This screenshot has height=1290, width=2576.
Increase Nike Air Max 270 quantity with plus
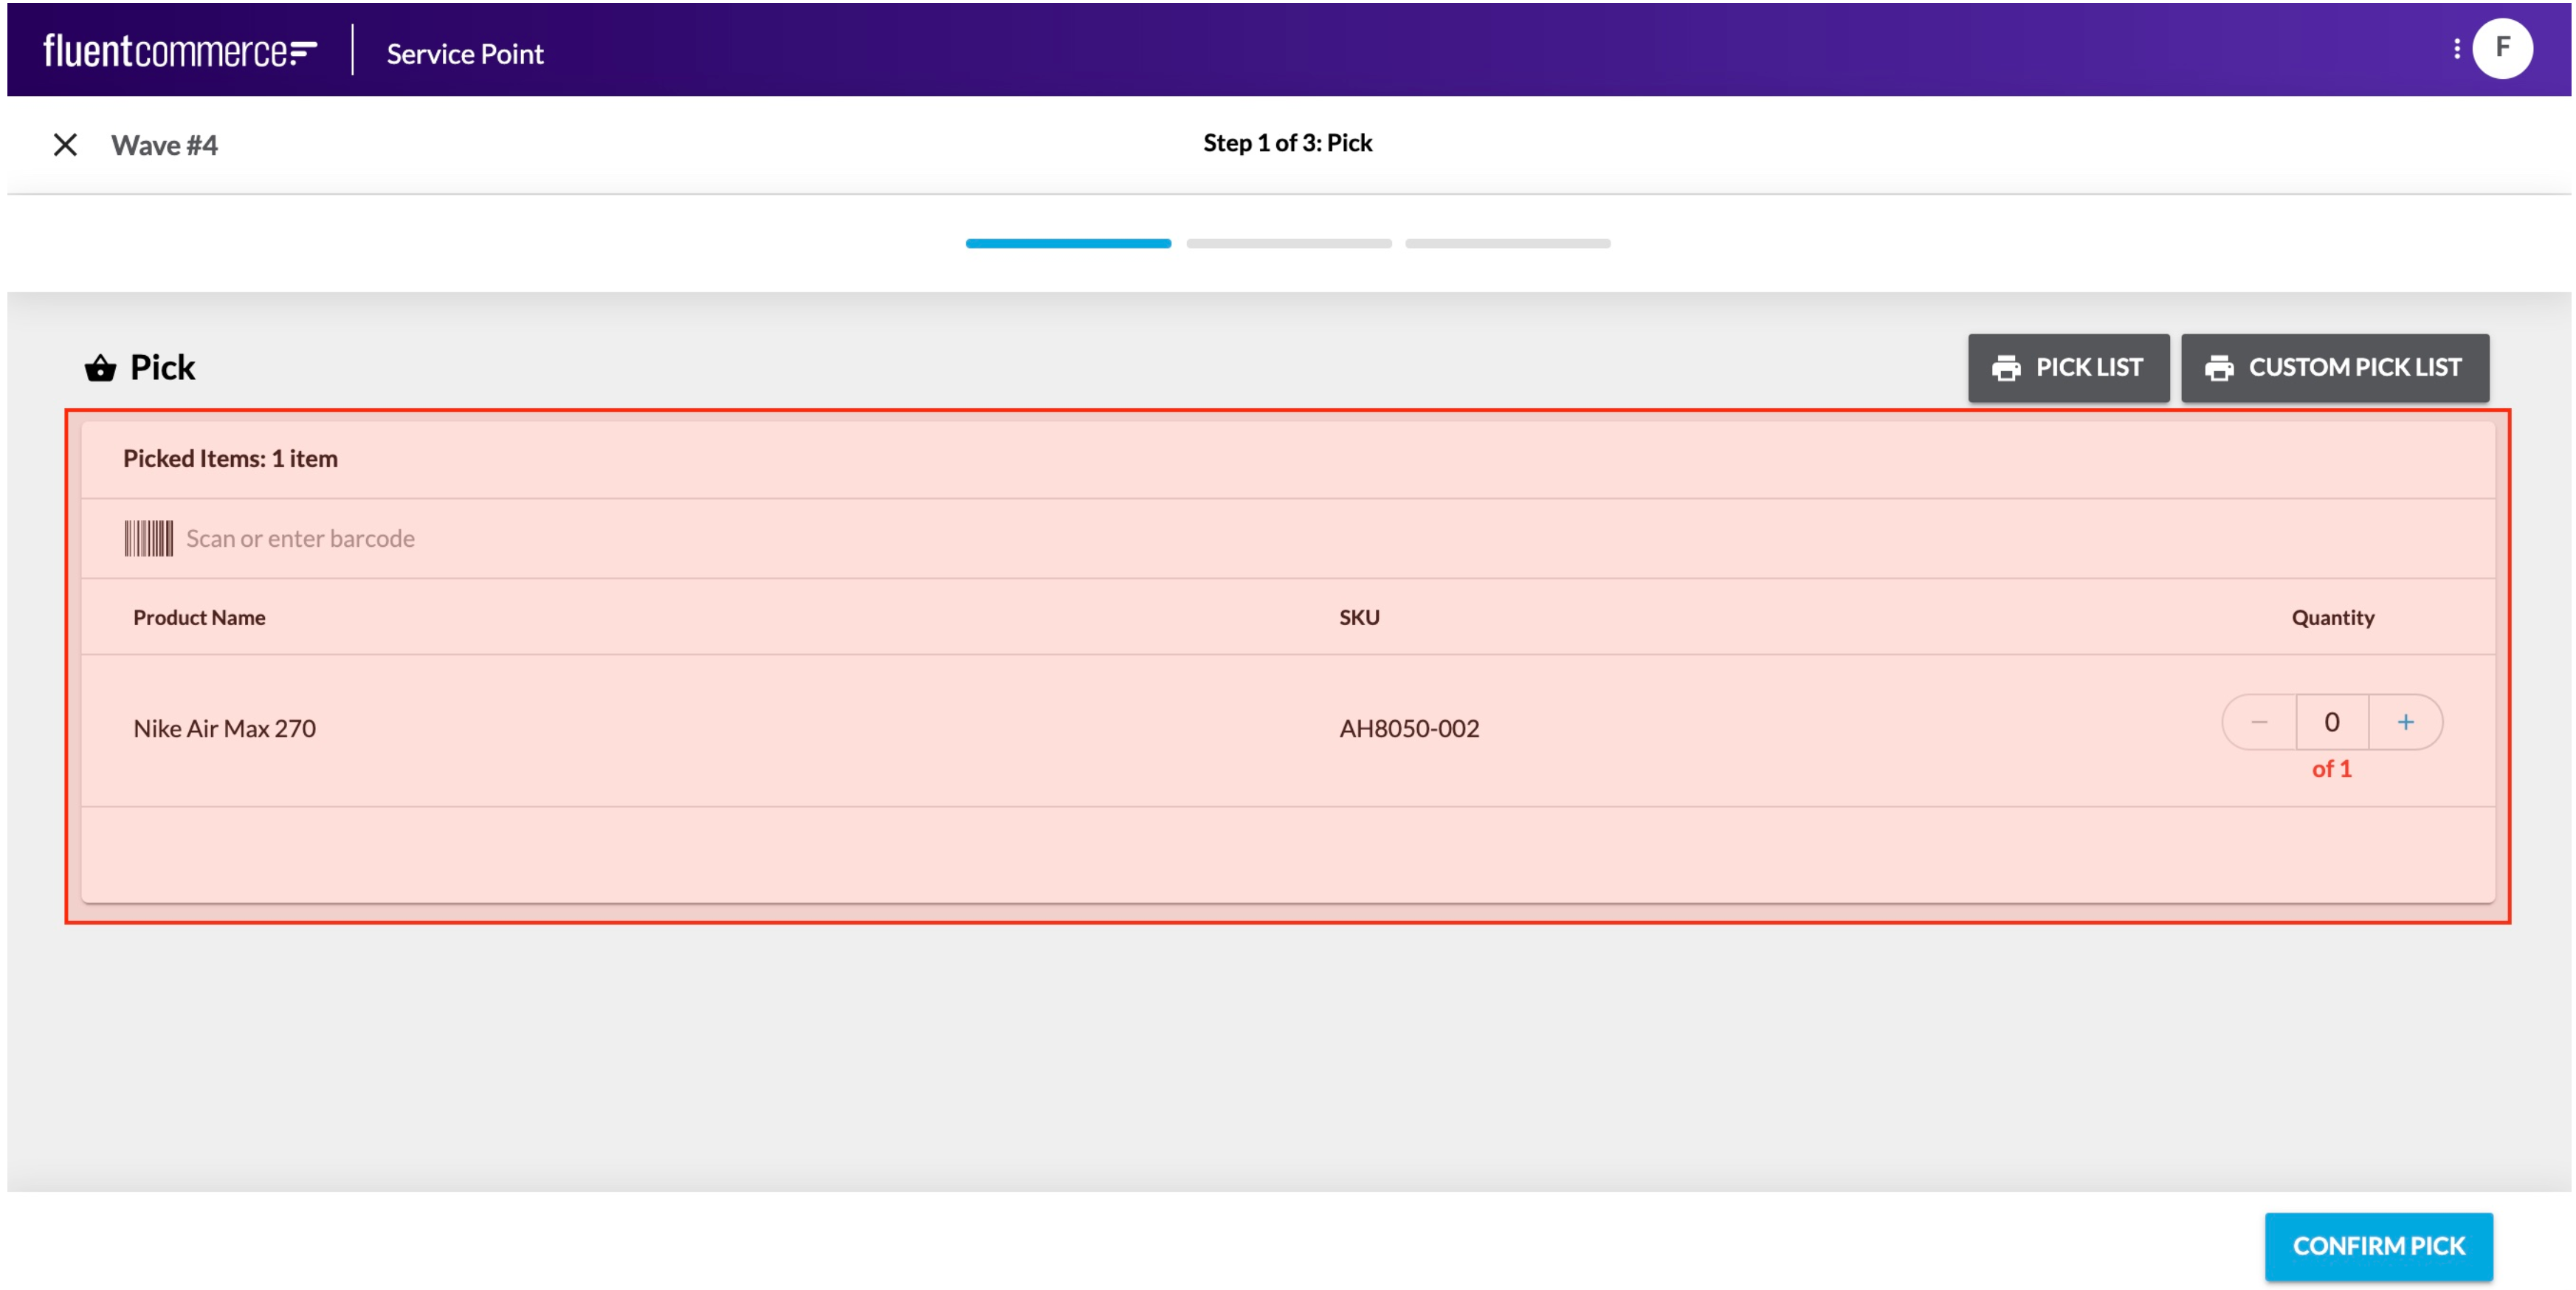2406,721
